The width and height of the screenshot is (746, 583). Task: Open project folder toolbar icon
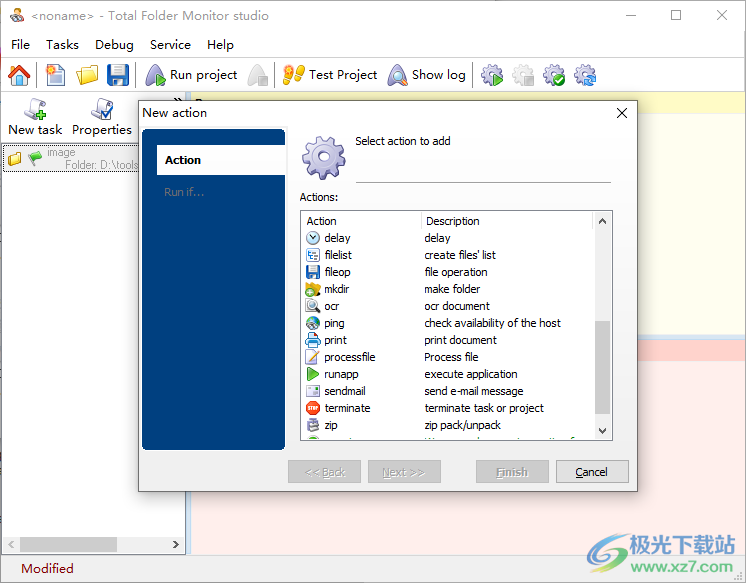coord(87,75)
